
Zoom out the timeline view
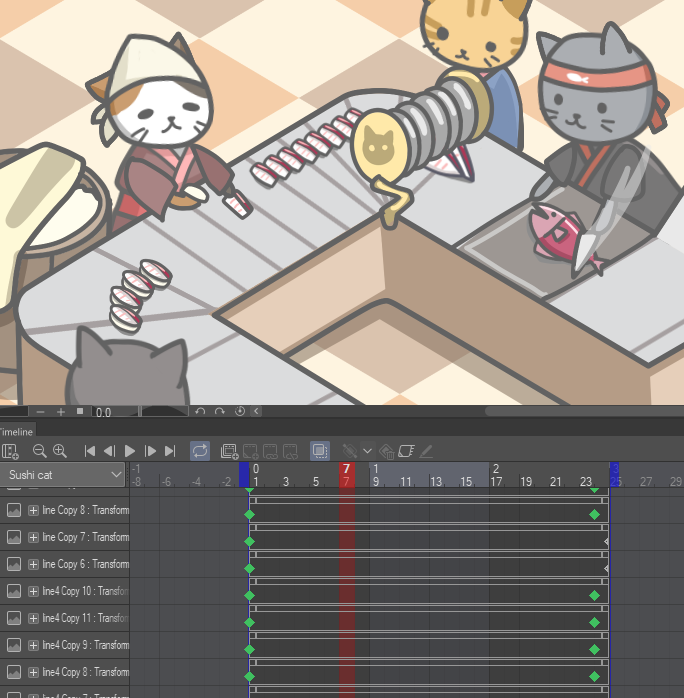coord(40,451)
